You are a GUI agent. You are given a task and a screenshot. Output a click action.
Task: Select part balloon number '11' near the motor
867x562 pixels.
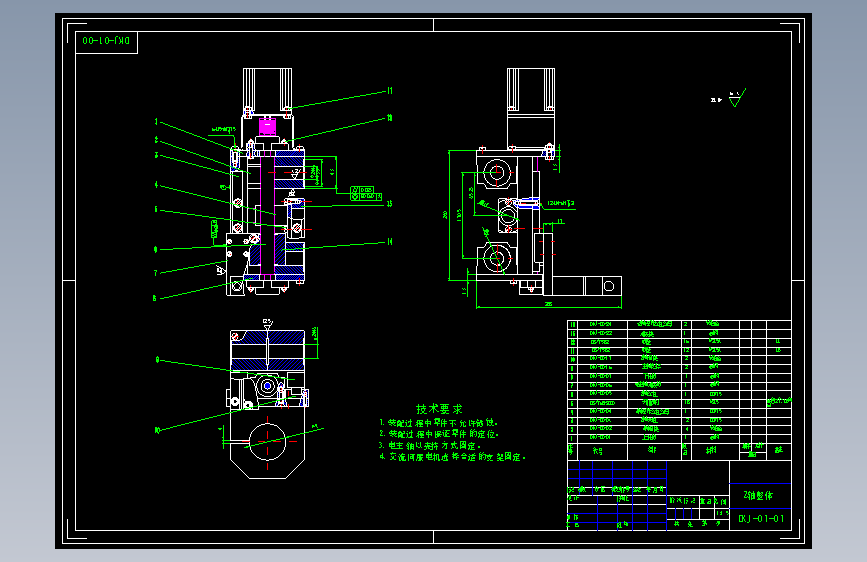click(390, 91)
